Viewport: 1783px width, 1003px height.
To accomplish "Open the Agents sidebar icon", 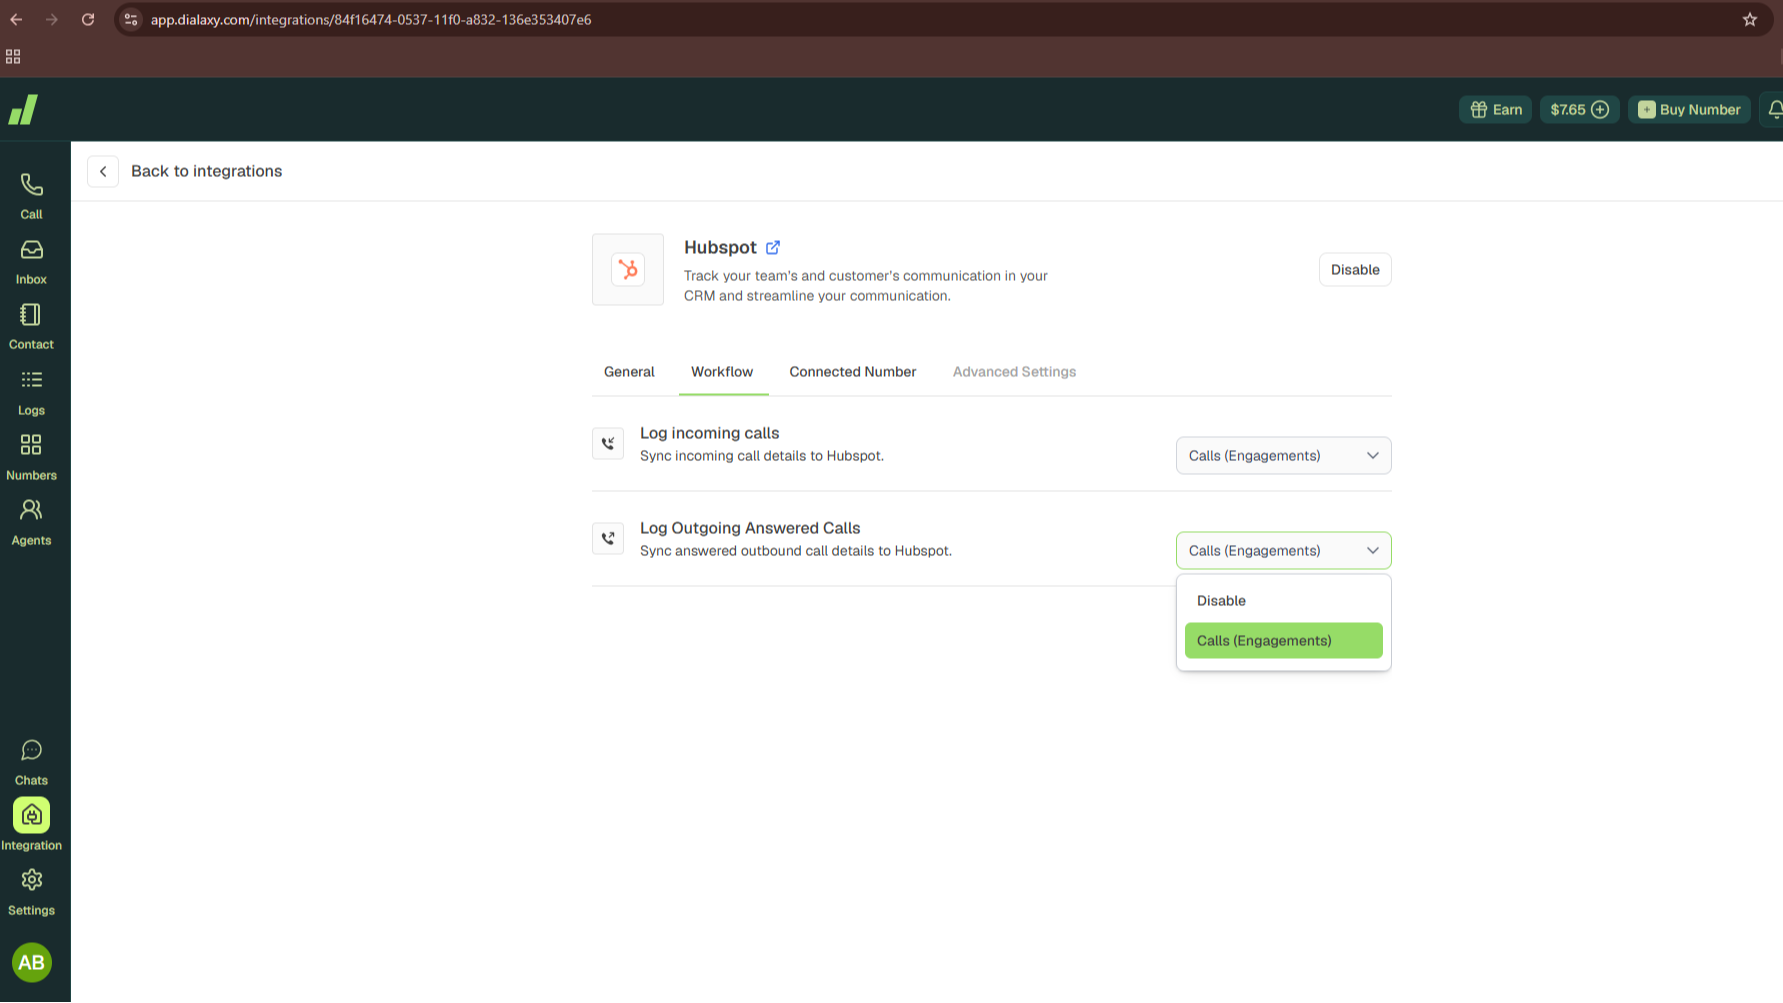I will pyautogui.click(x=31, y=522).
